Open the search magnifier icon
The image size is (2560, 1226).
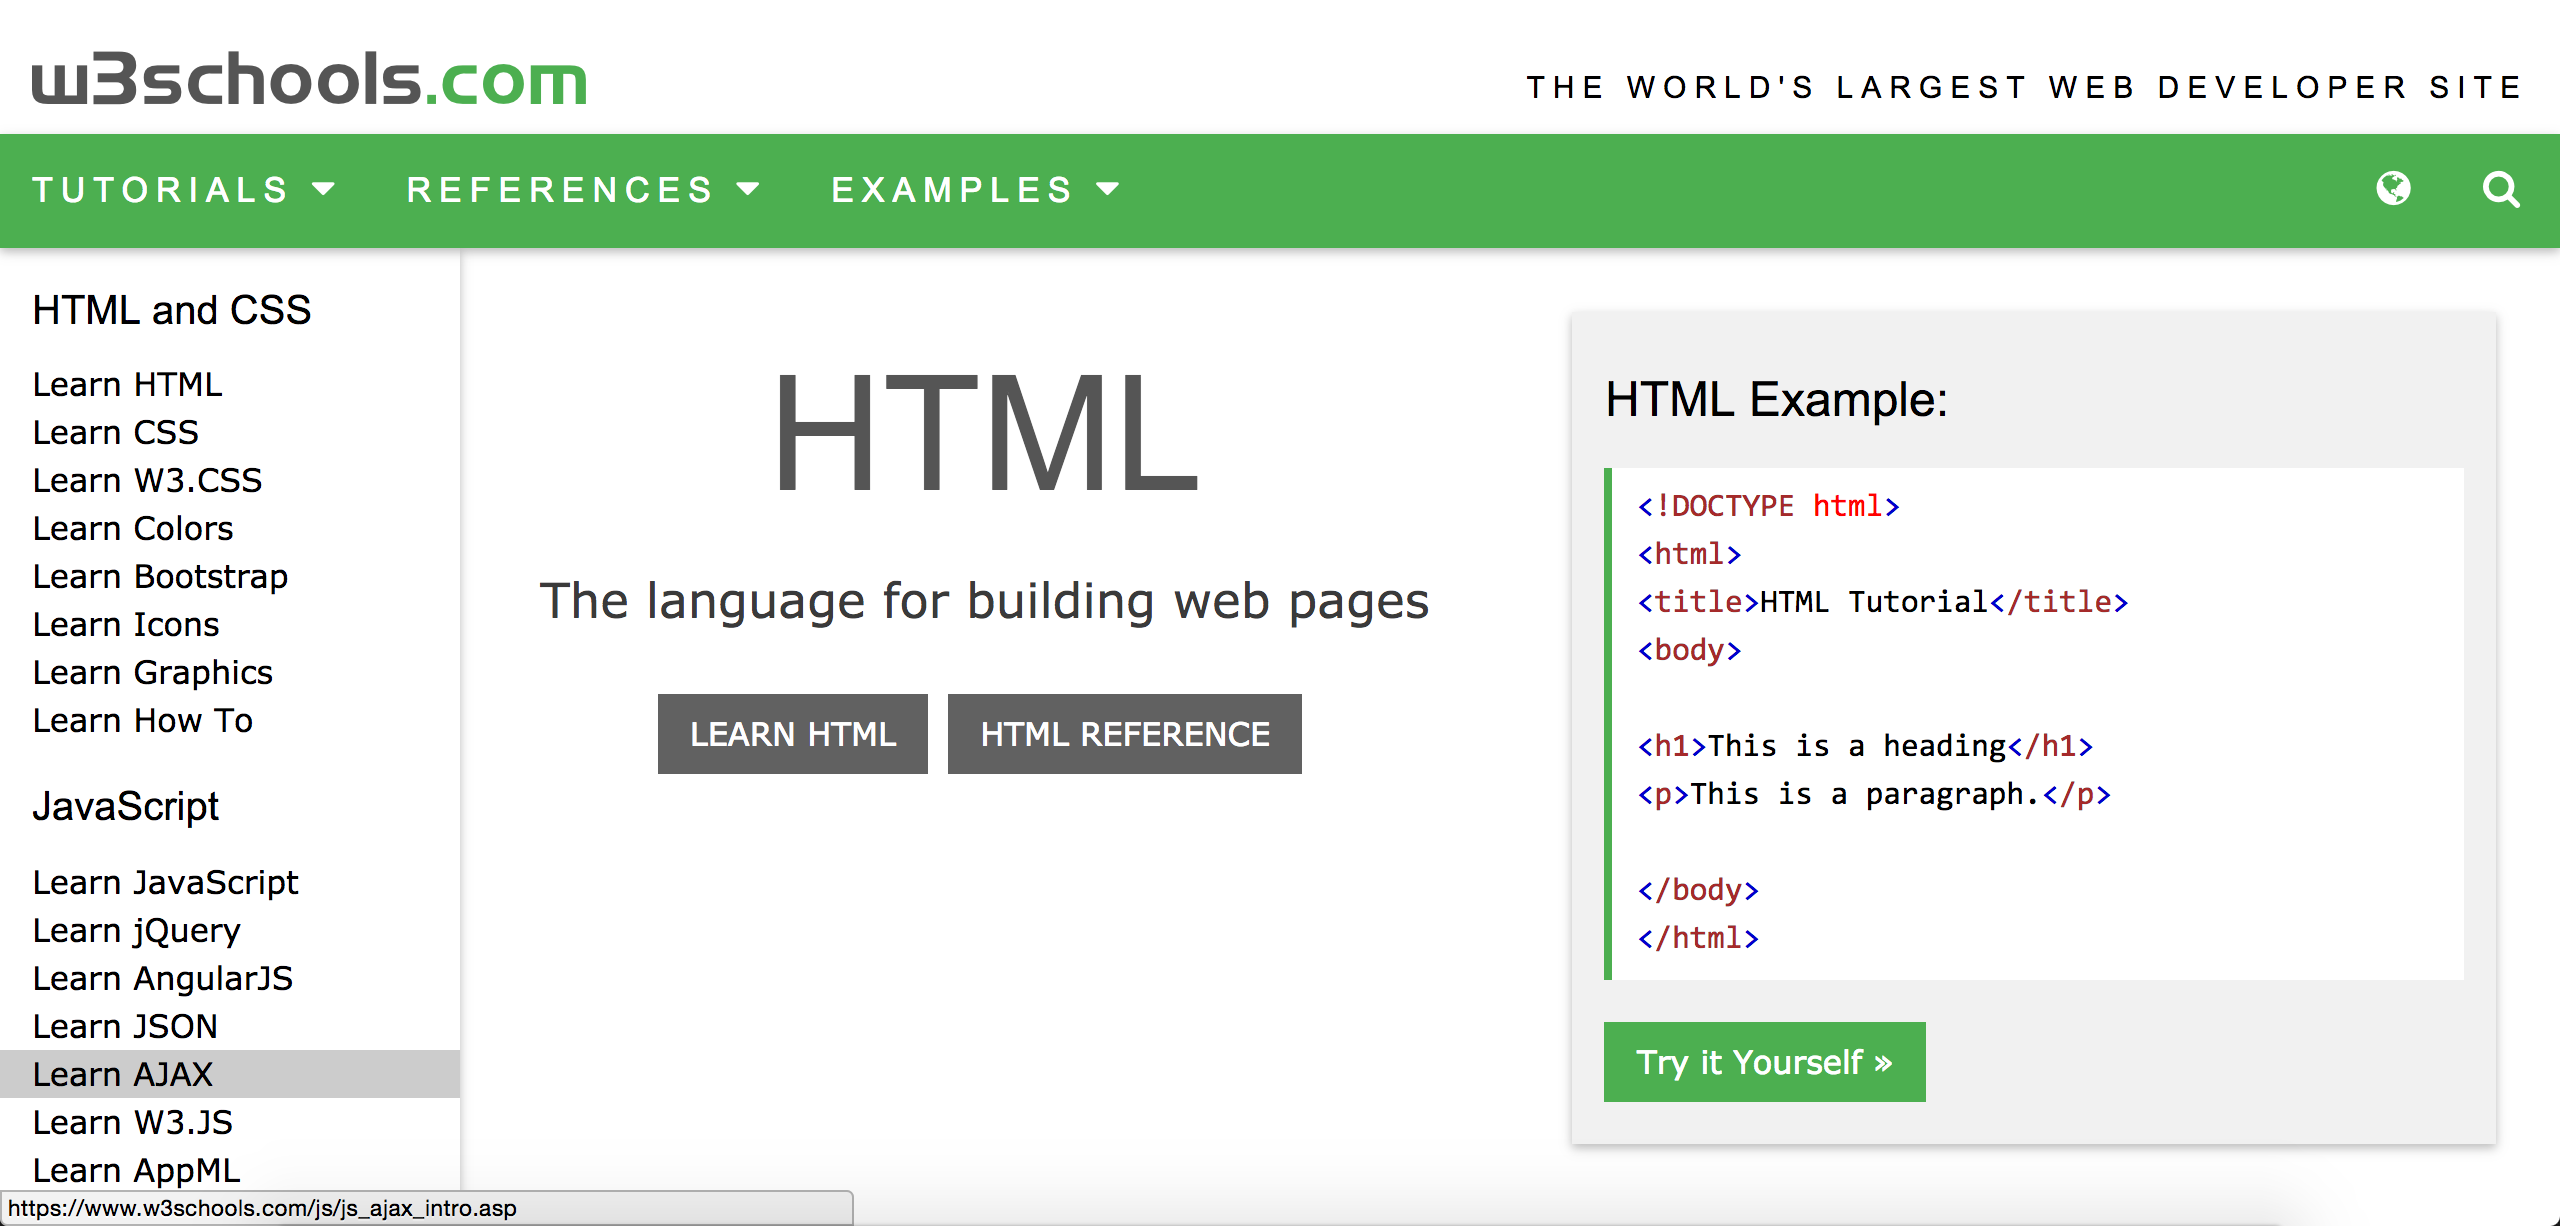pyautogui.click(x=2501, y=189)
